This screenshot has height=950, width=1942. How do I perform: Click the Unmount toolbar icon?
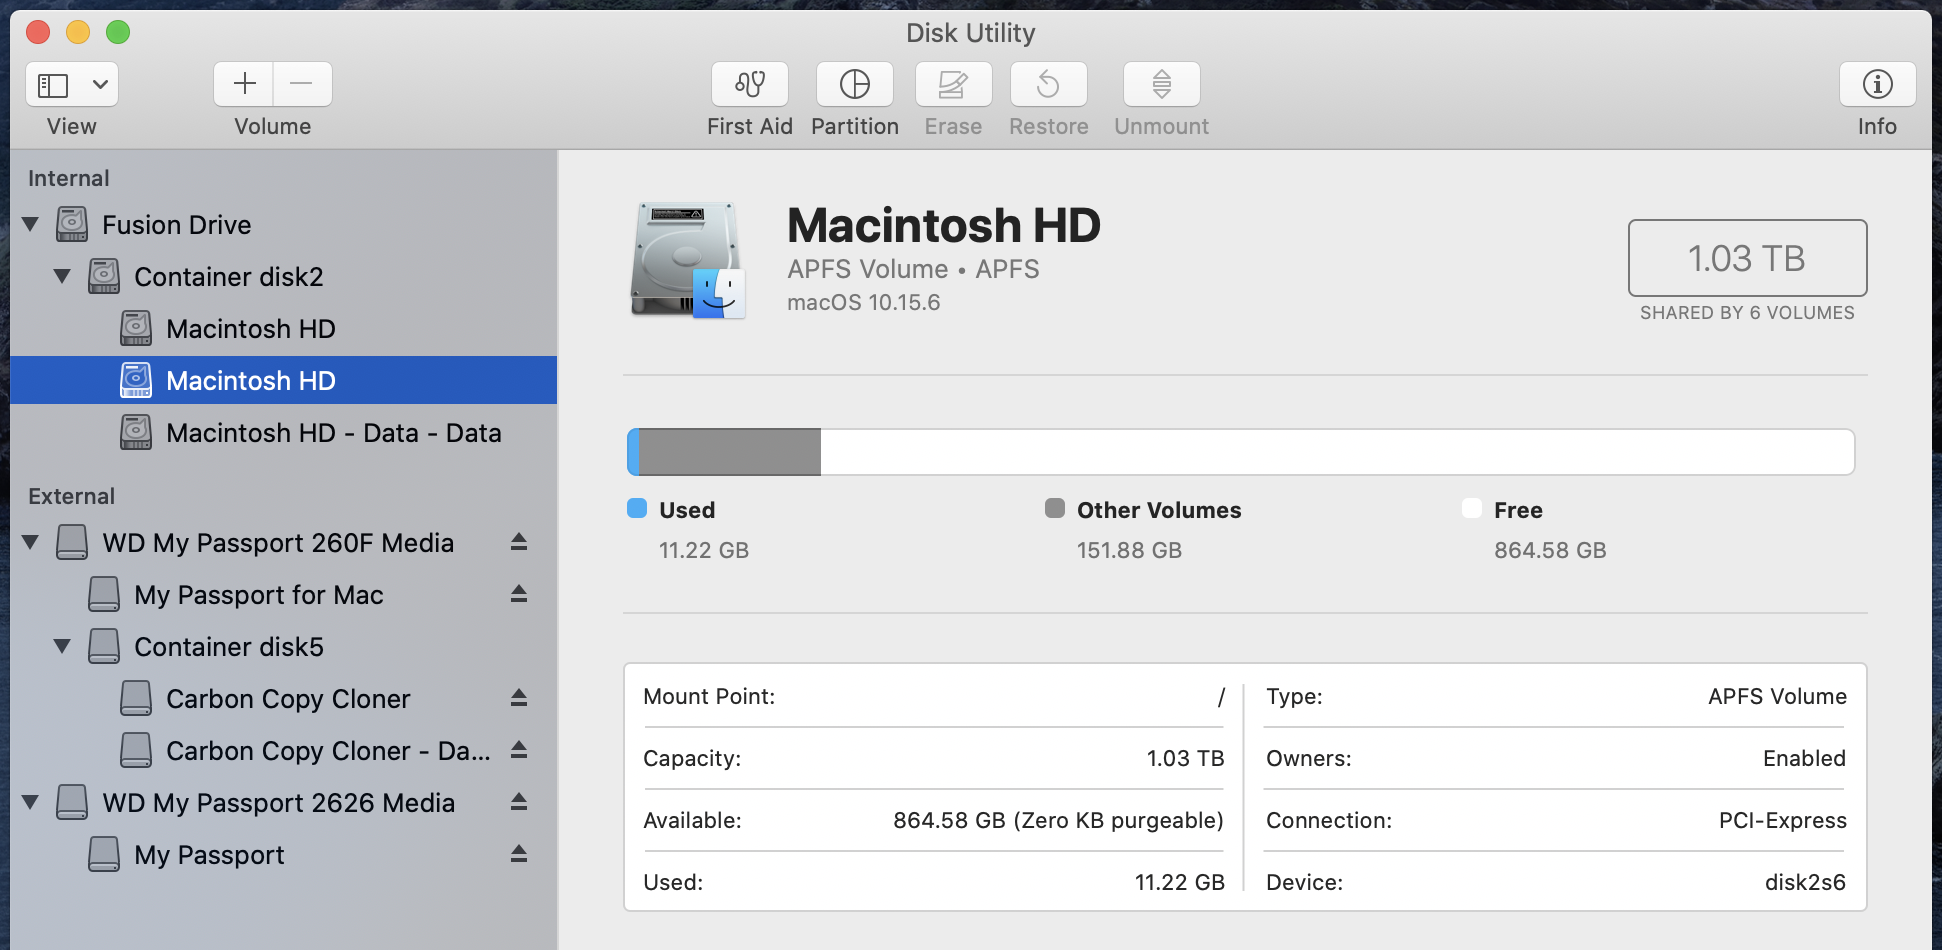[x=1162, y=84]
